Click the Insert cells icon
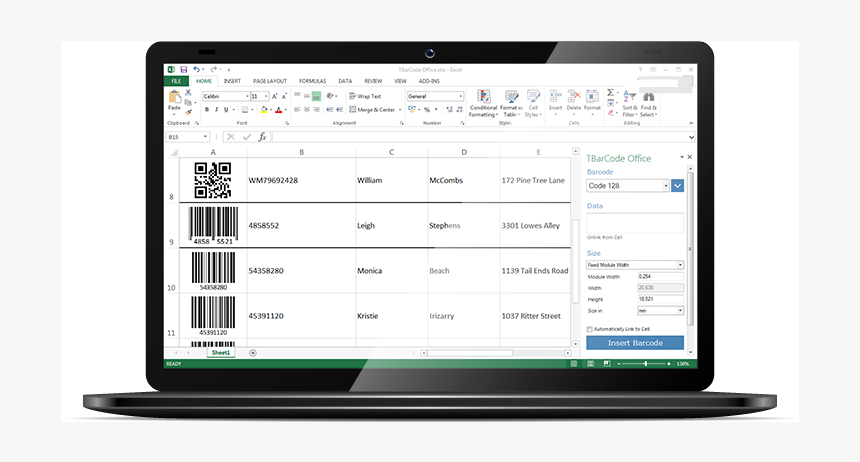 coord(555,97)
